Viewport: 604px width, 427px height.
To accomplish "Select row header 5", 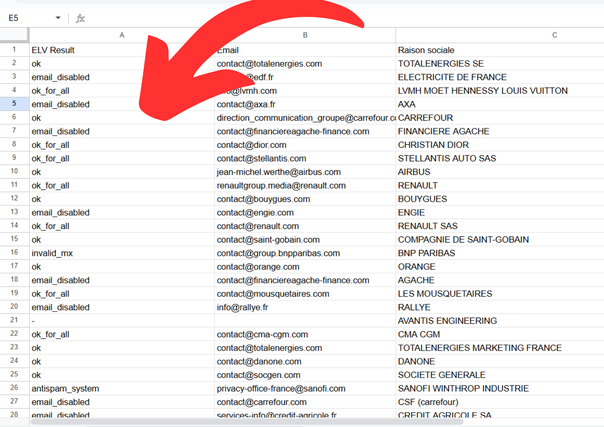I will click(14, 104).
